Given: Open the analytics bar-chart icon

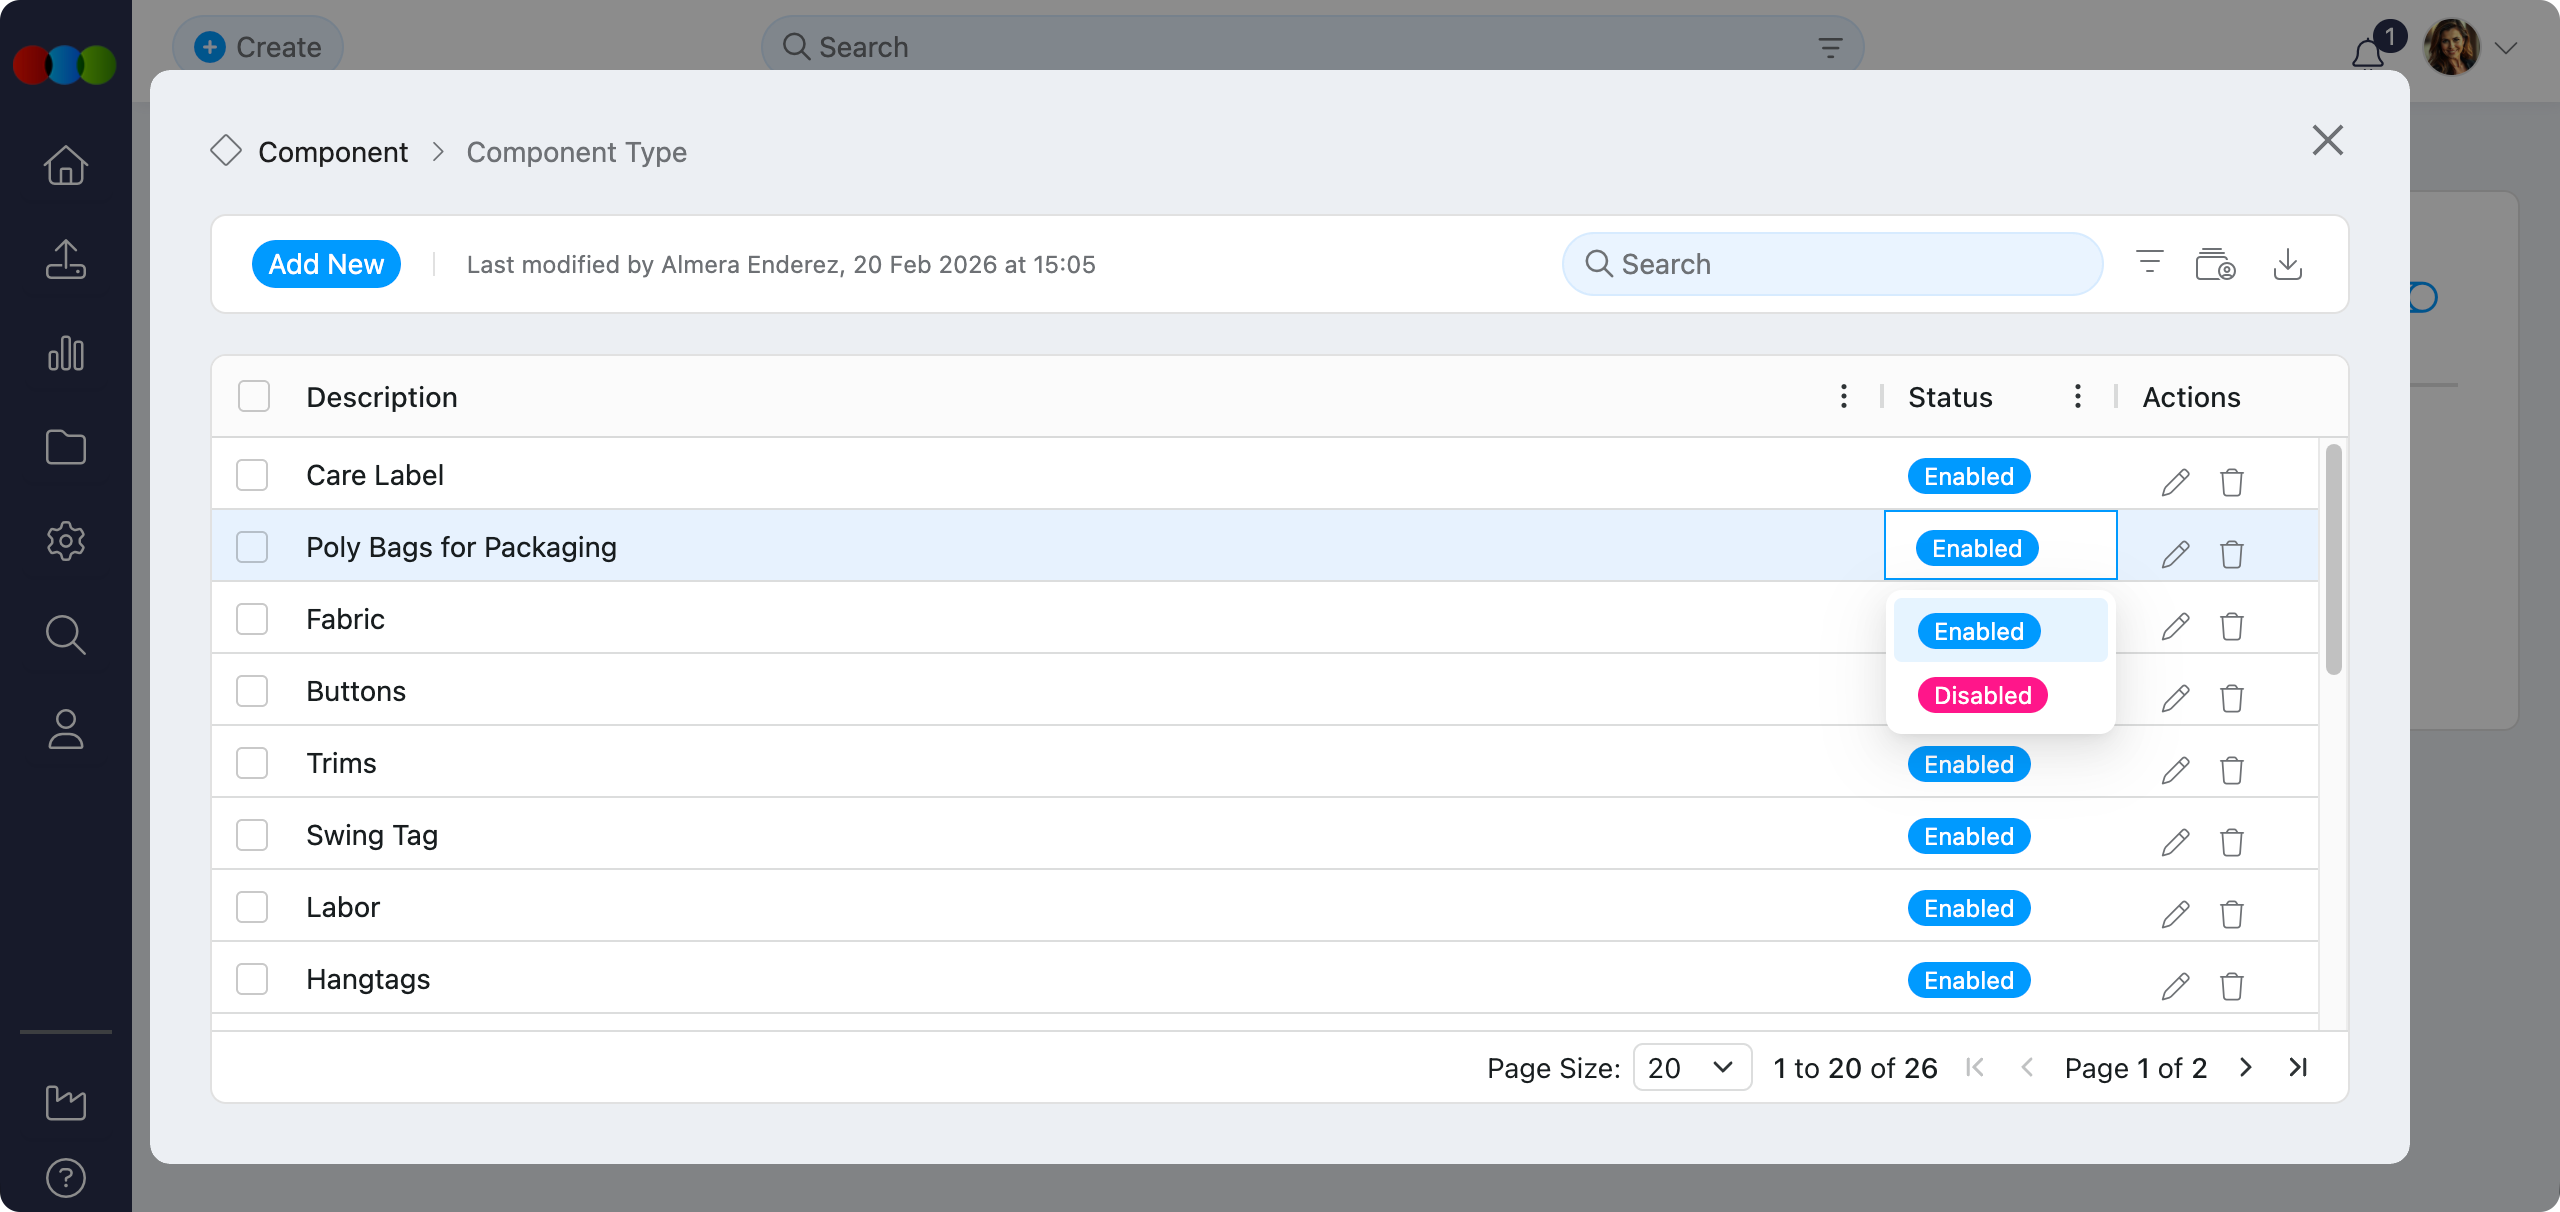Looking at the screenshot, I should coord(64,353).
